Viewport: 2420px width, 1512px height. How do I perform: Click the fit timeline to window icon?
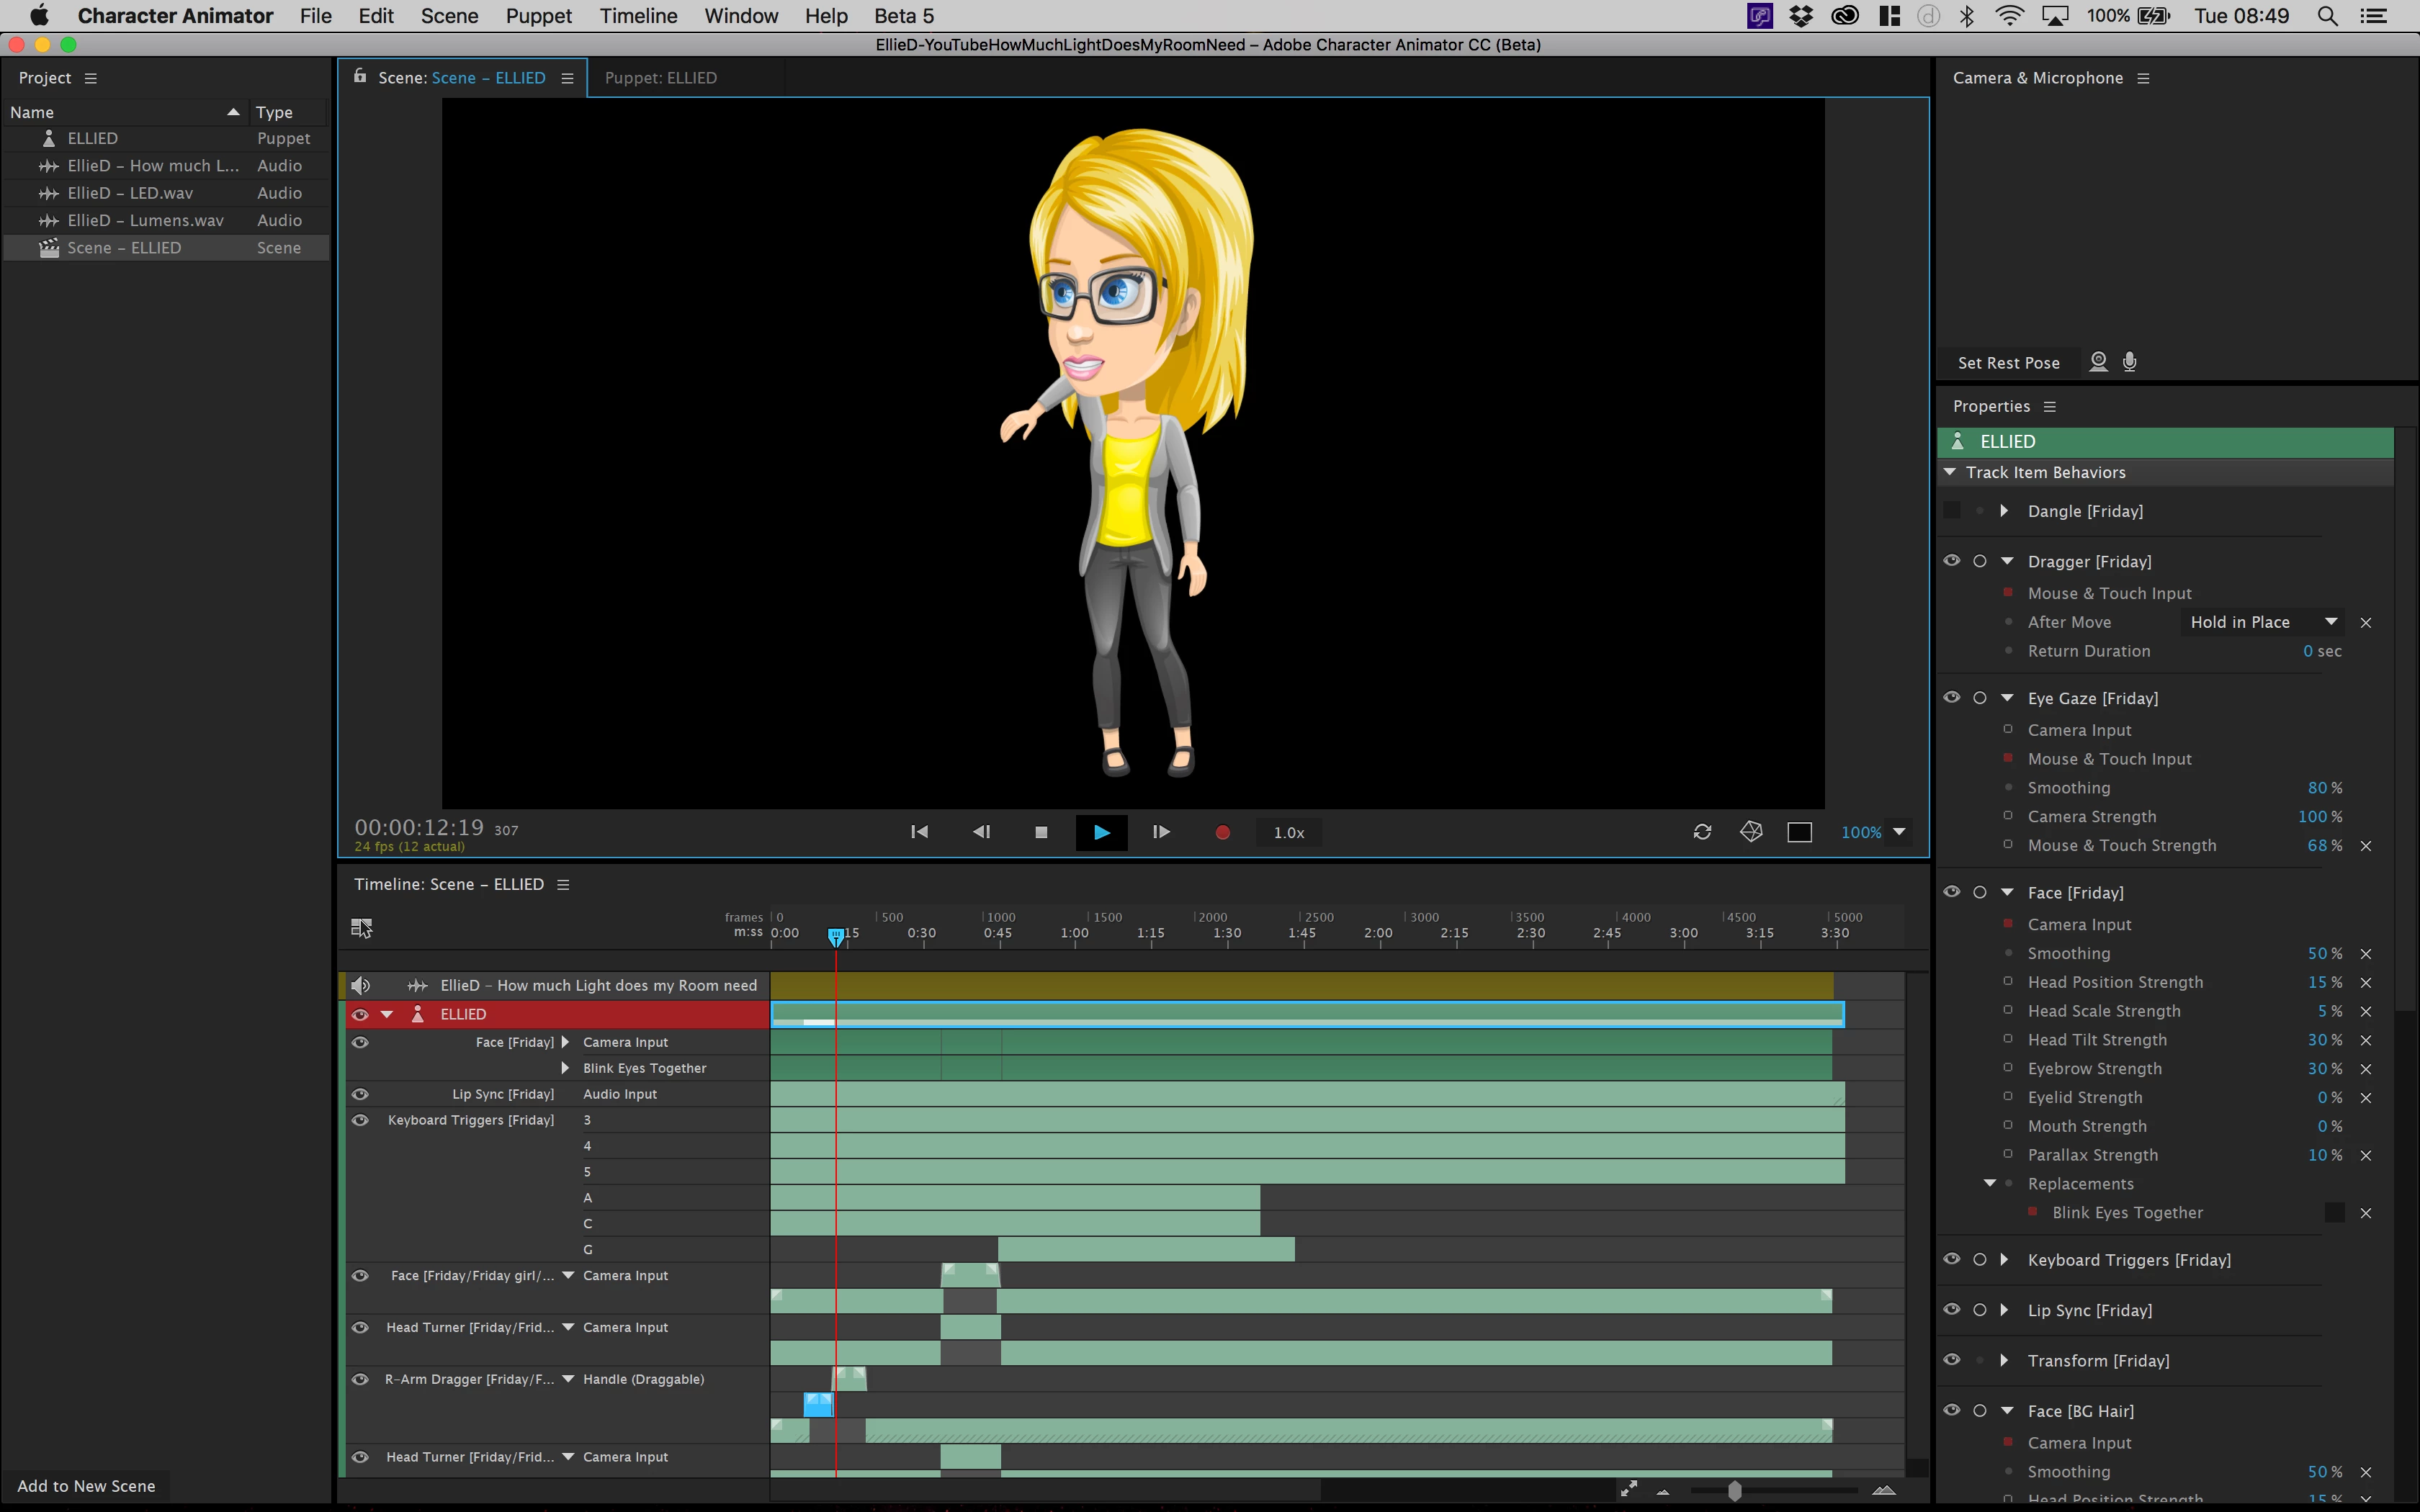(x=1629, y=1489)
